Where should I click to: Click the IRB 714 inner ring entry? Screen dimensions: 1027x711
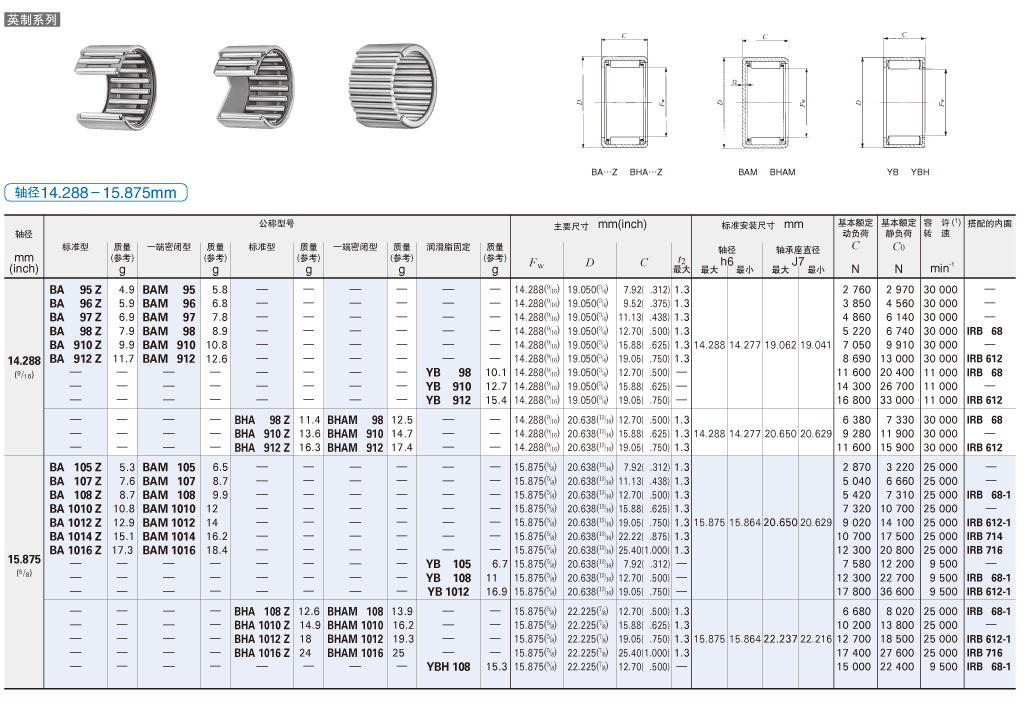[x=984, y=537]
